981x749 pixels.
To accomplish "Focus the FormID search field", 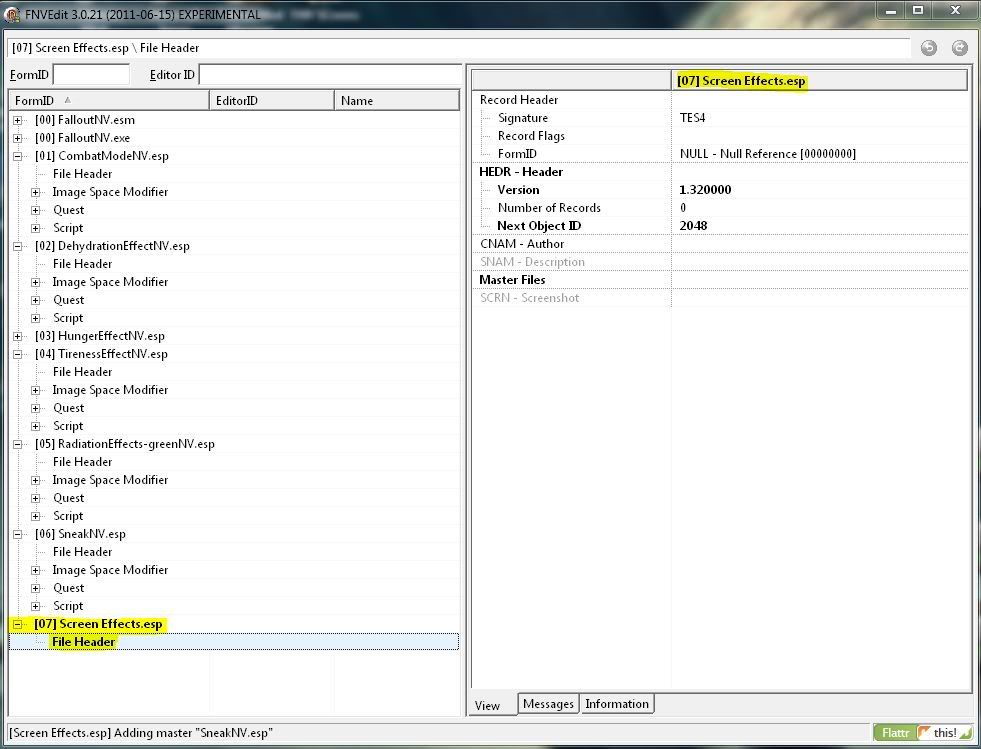I will pyautogui.click(x=91, y=75).
